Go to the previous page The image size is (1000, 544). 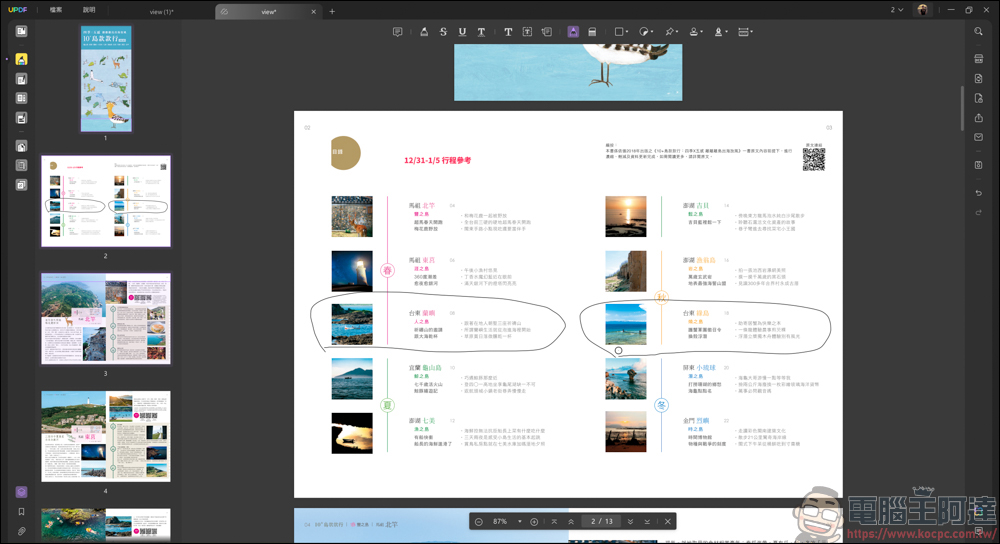click(x=571, y=522)
